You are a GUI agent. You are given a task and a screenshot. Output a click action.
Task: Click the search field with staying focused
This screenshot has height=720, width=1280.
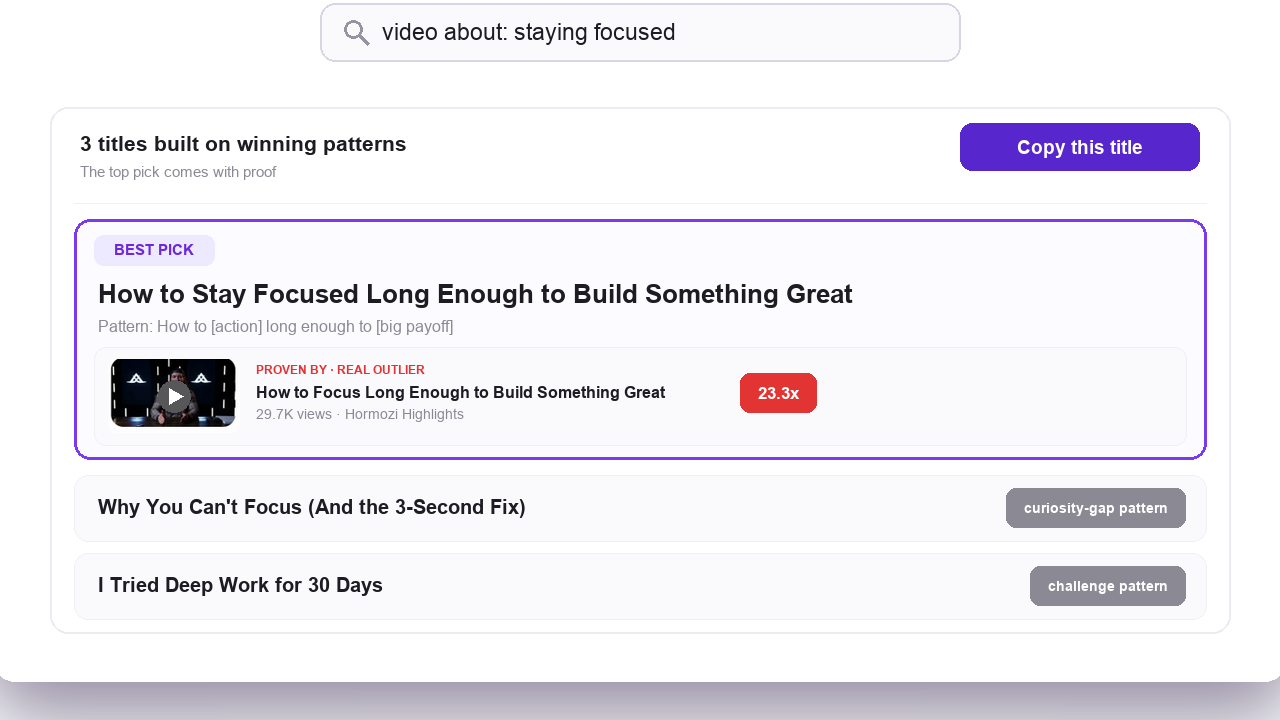click(640, 32)
